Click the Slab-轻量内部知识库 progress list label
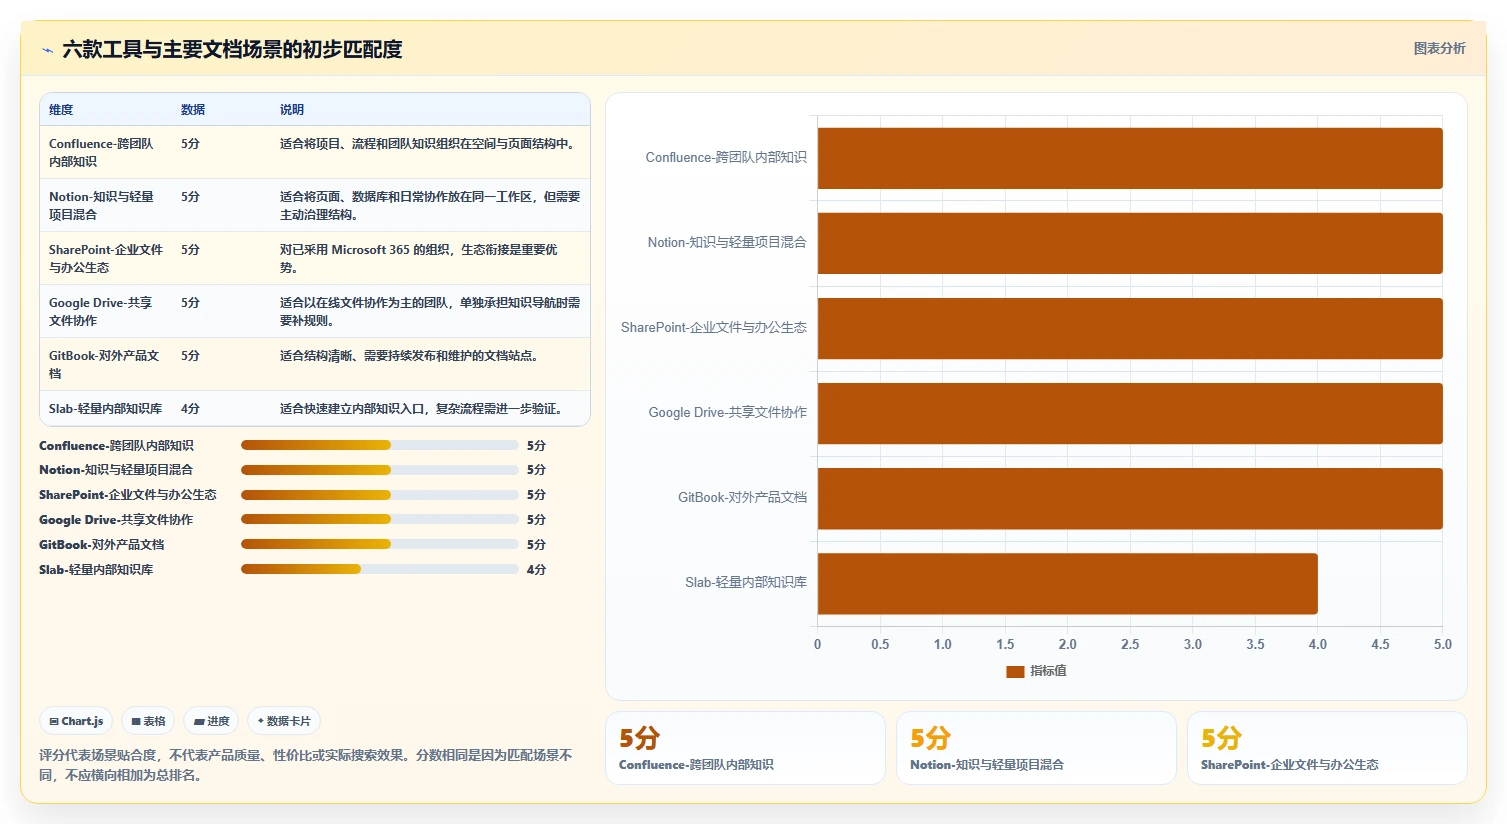Screen dimensions: 1507x824 click(x=96, y=569)
